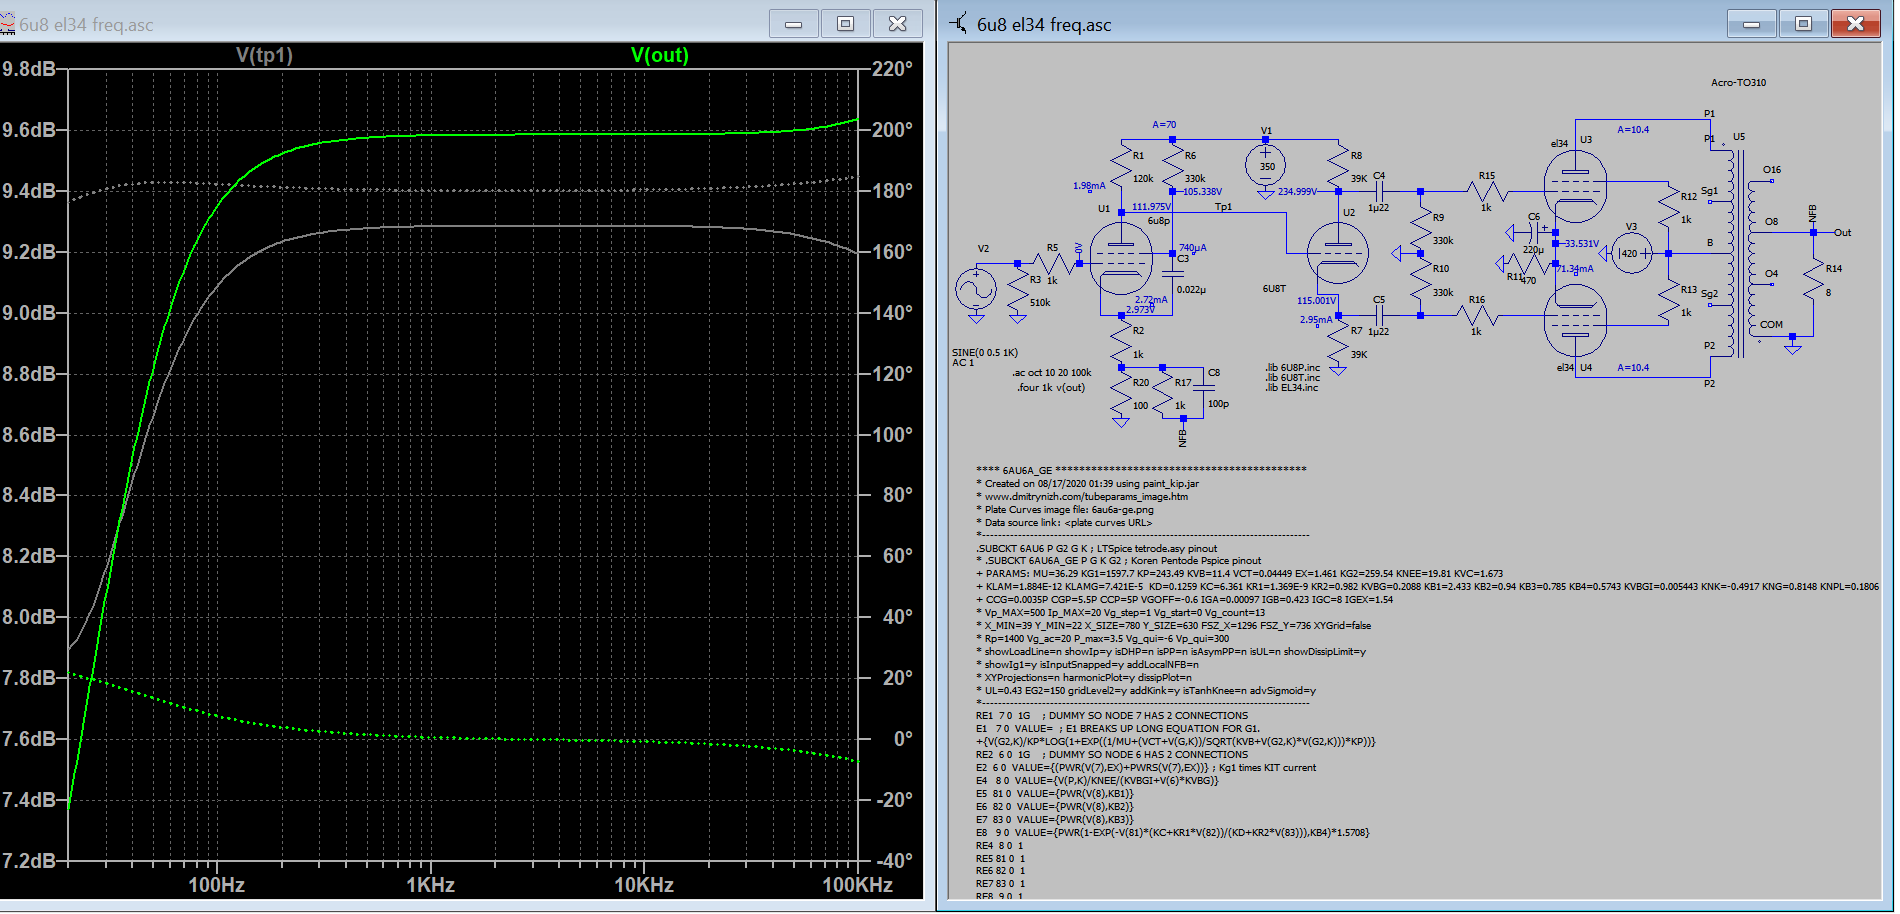The image size is (1900, 914).
Task: Click the .four 1k v(out) directive
Action: click(x=1050, y=387)
